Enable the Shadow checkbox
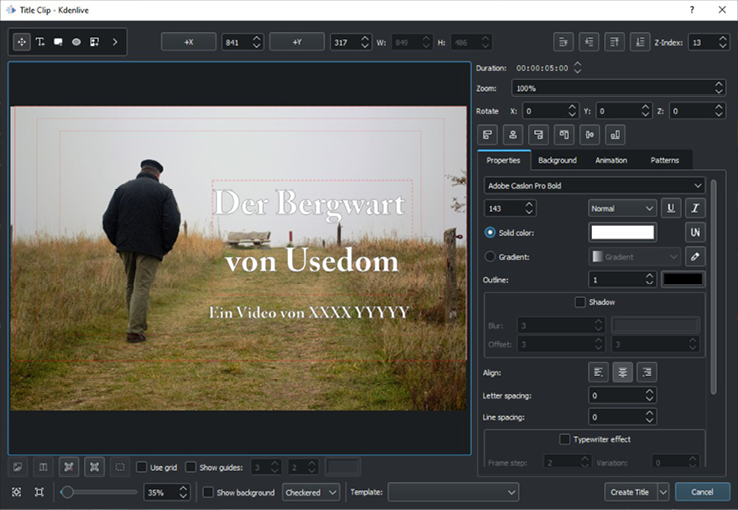The height and width of the screenshot is (510, 738). (x=580, y=302)
